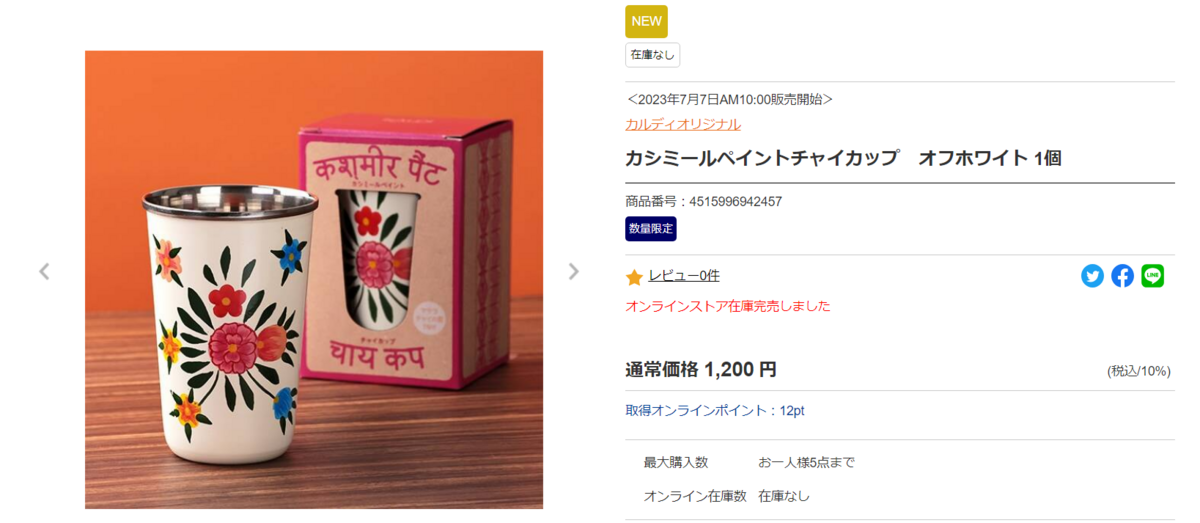Open the レビュー0件 reviews link
The width and height of the screenshot is (1200, 523).
(684, 275)
